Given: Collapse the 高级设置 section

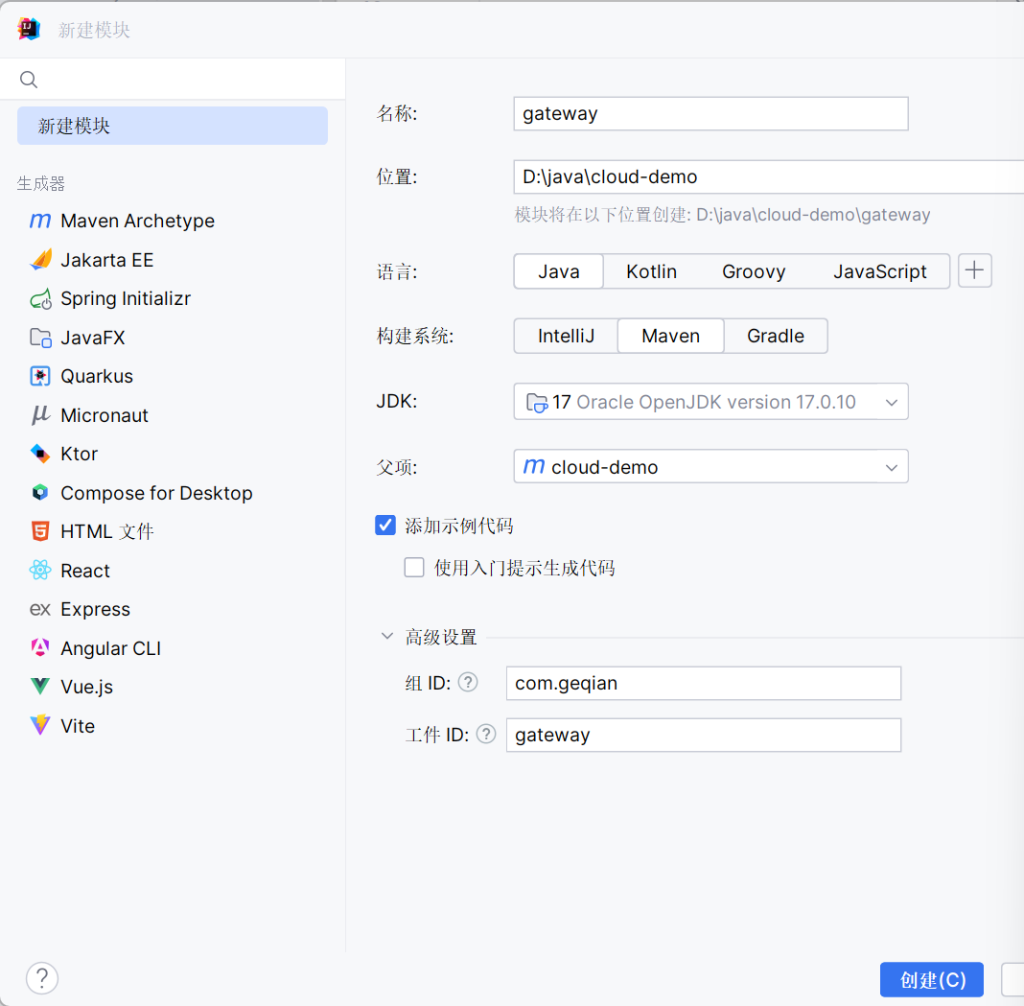Looking at the screenshot, I should (387, 636).
